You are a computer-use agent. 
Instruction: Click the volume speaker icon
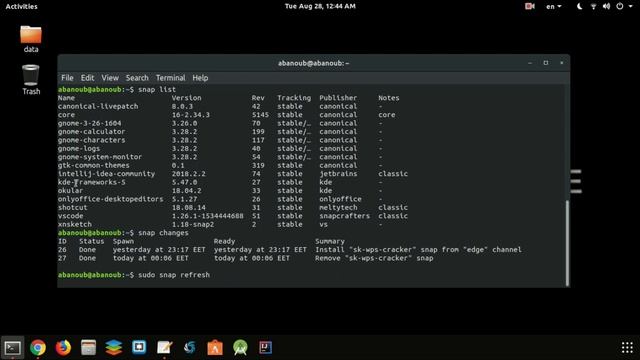tap(607, 6)
